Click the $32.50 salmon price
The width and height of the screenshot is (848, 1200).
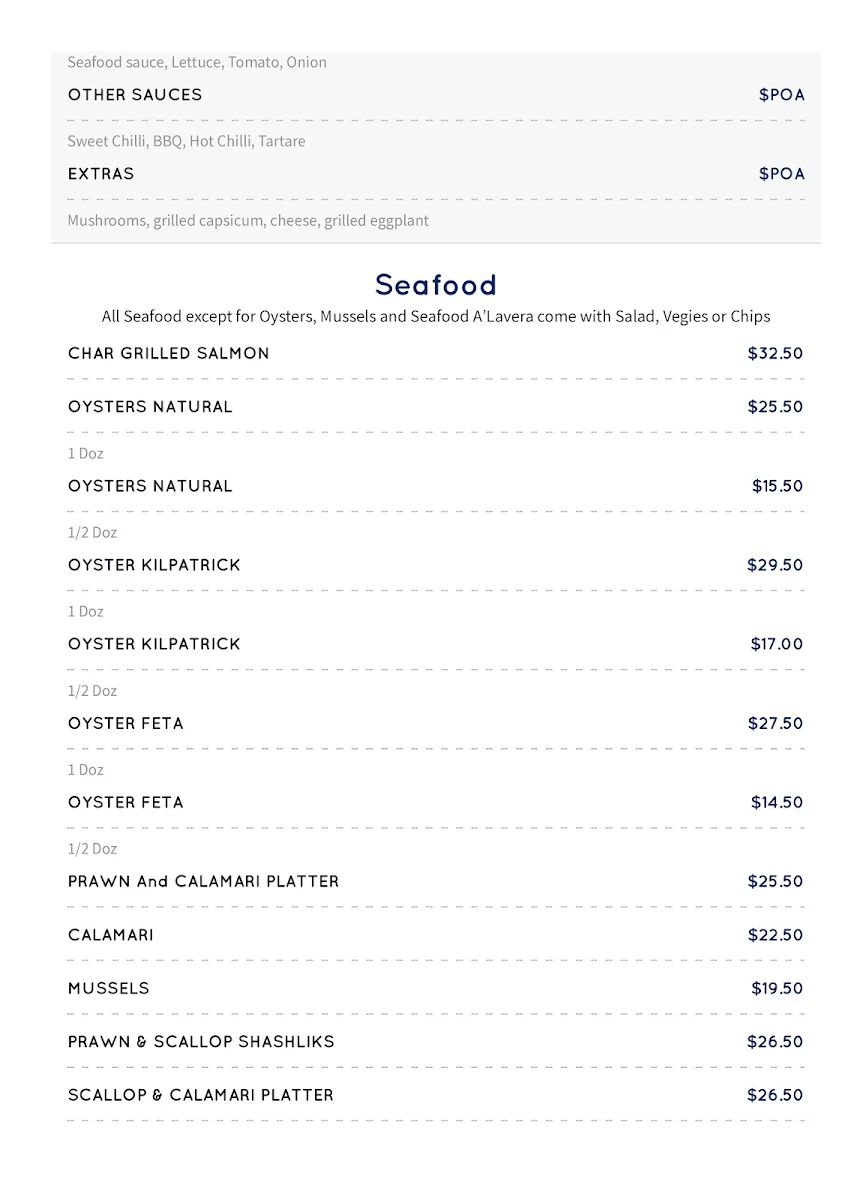[775, 353]
